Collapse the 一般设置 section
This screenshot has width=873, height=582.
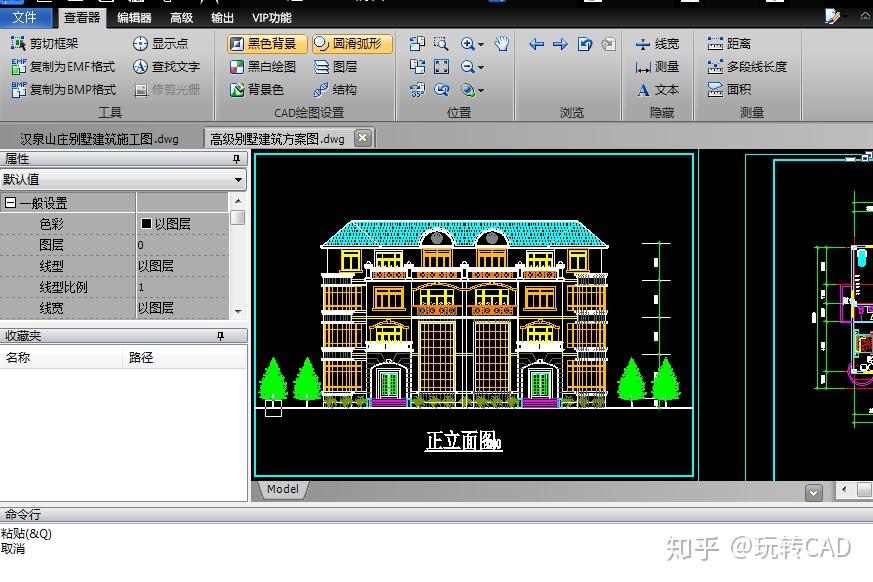(10, 203)
